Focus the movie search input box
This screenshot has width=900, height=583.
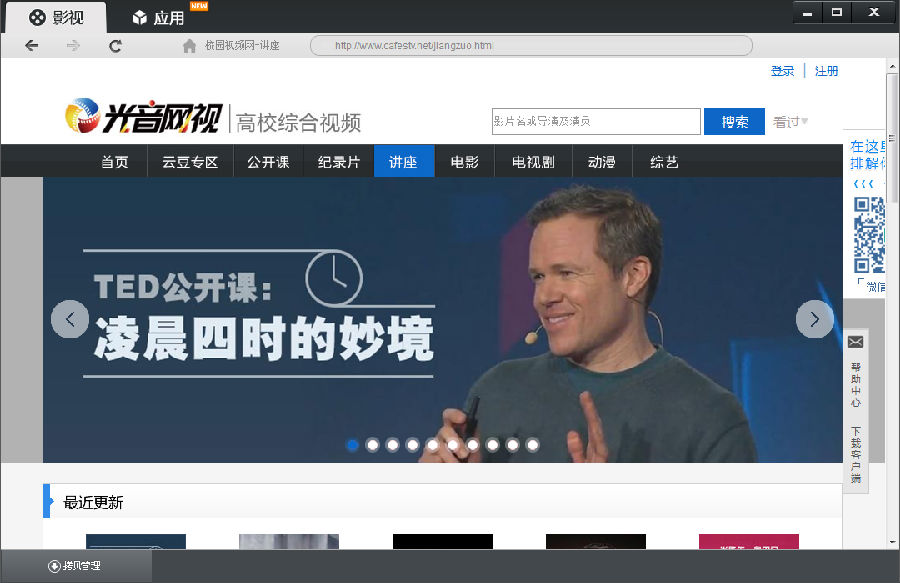click(596, 121)
